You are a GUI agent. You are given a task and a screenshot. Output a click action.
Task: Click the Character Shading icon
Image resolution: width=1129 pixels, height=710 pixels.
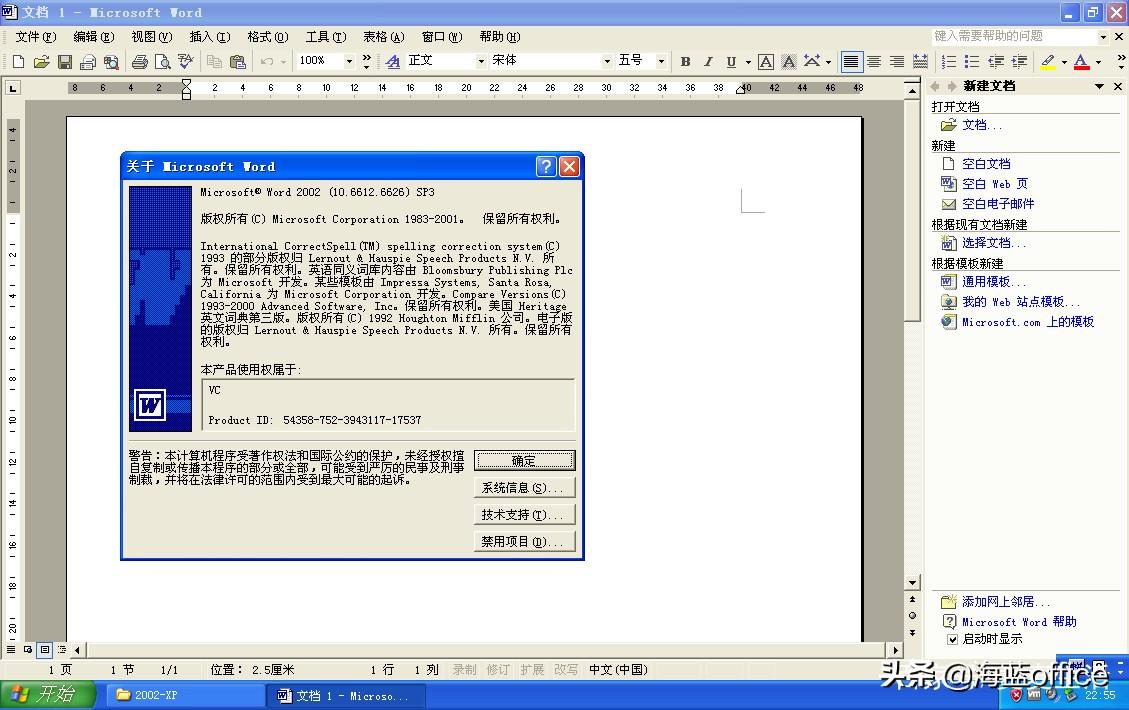[789, 62]
